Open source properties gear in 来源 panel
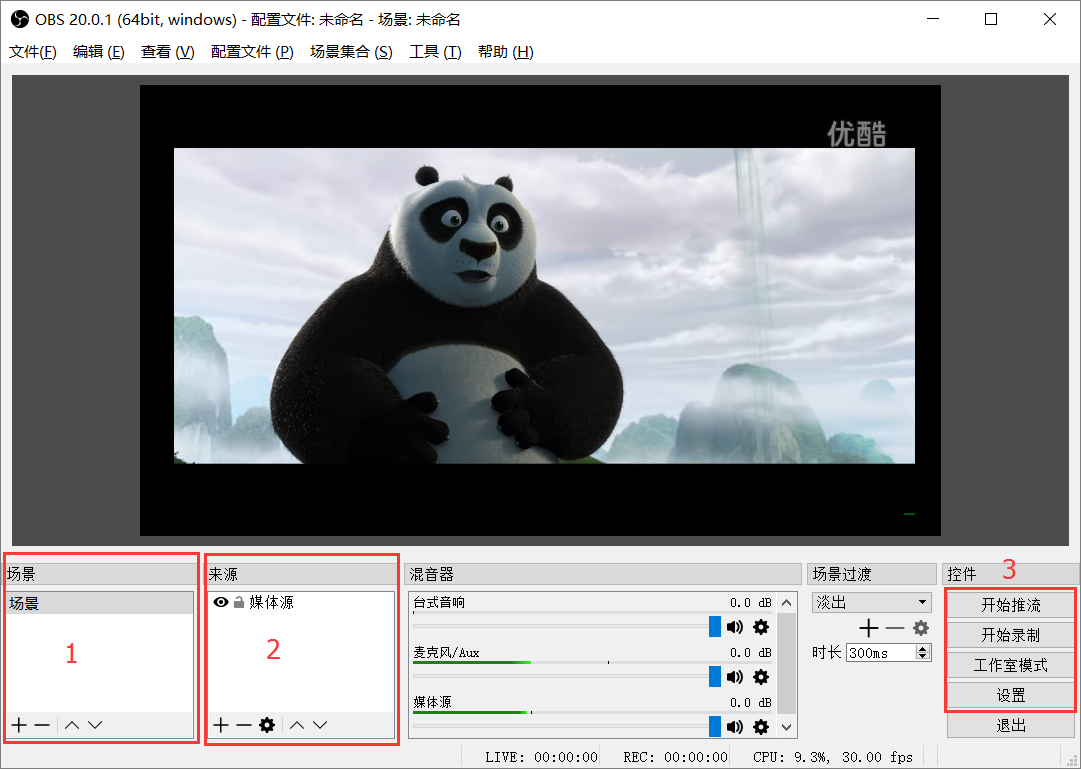Image resolution: width=1081 pixels, height=769 pixels. 267,725
